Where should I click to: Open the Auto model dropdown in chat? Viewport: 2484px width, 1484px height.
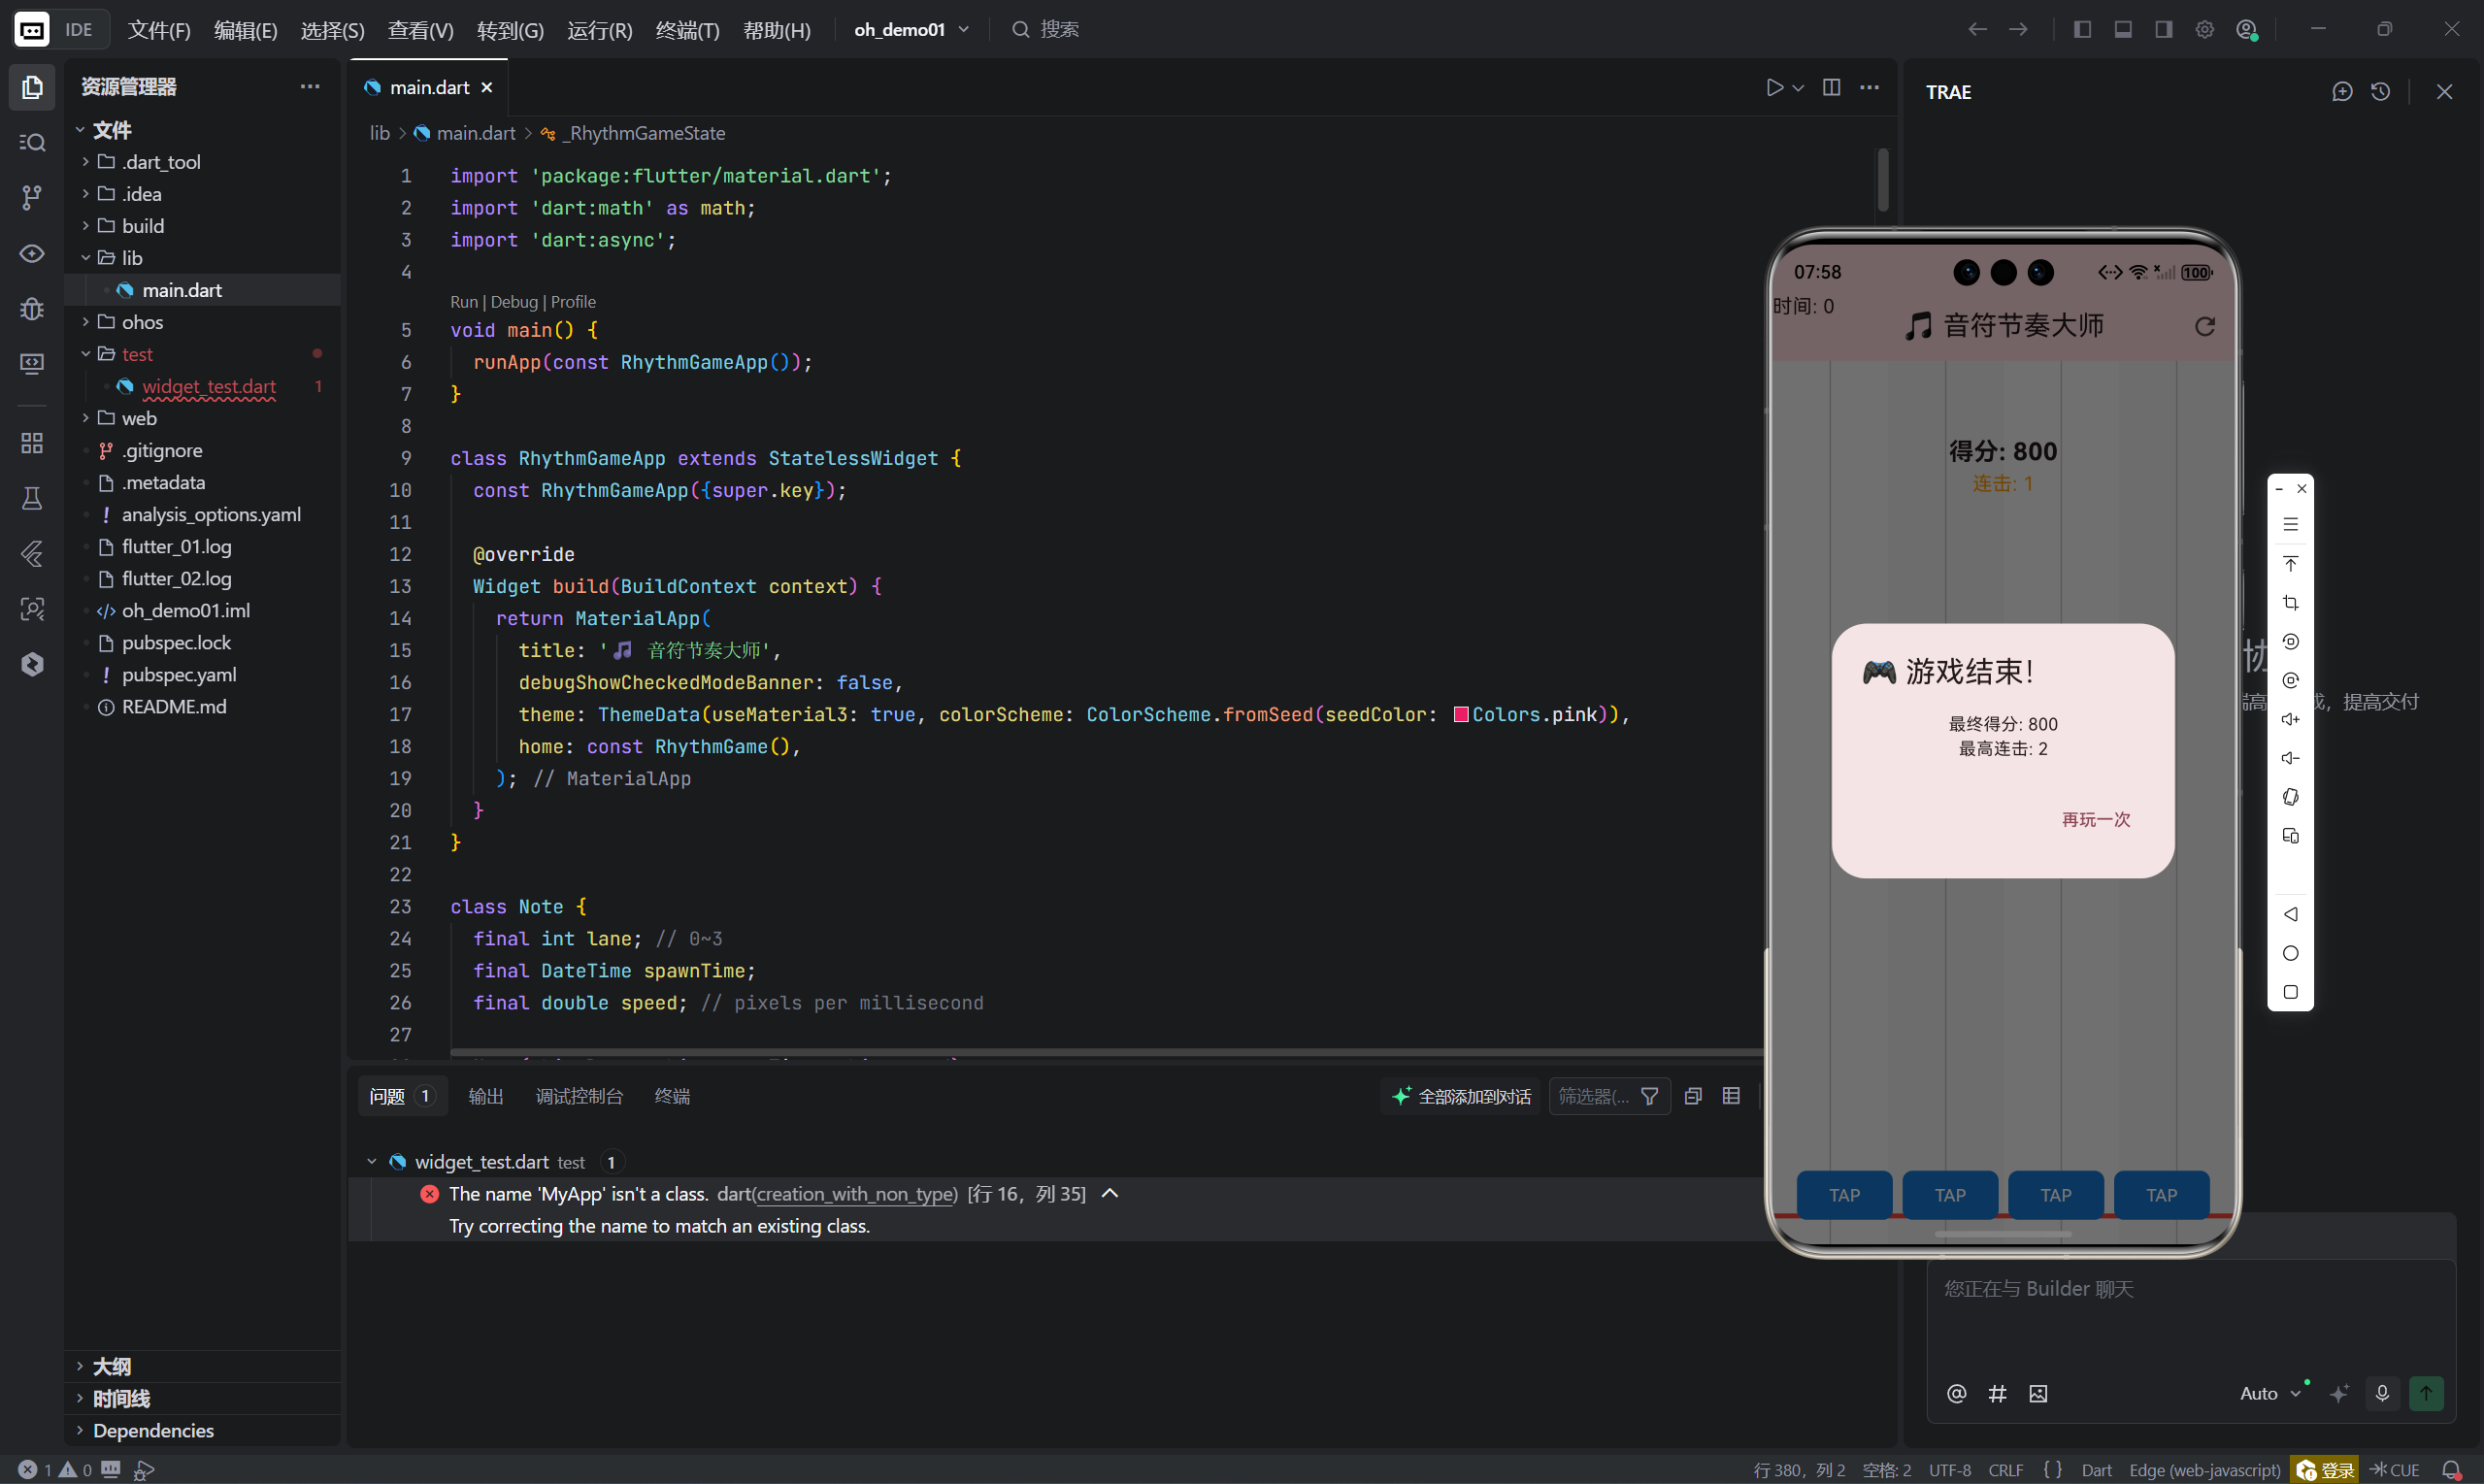click(2269, 1393)
